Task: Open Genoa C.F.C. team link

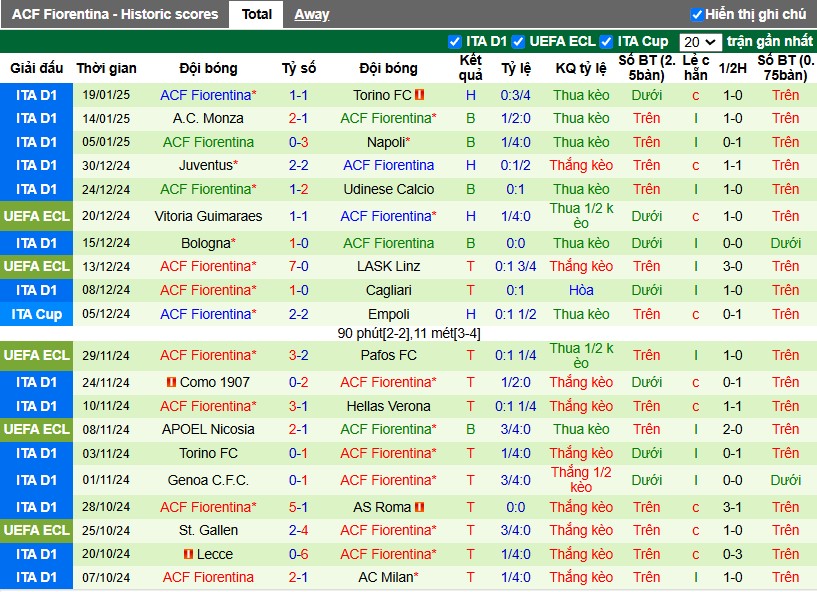Action: 208,480
